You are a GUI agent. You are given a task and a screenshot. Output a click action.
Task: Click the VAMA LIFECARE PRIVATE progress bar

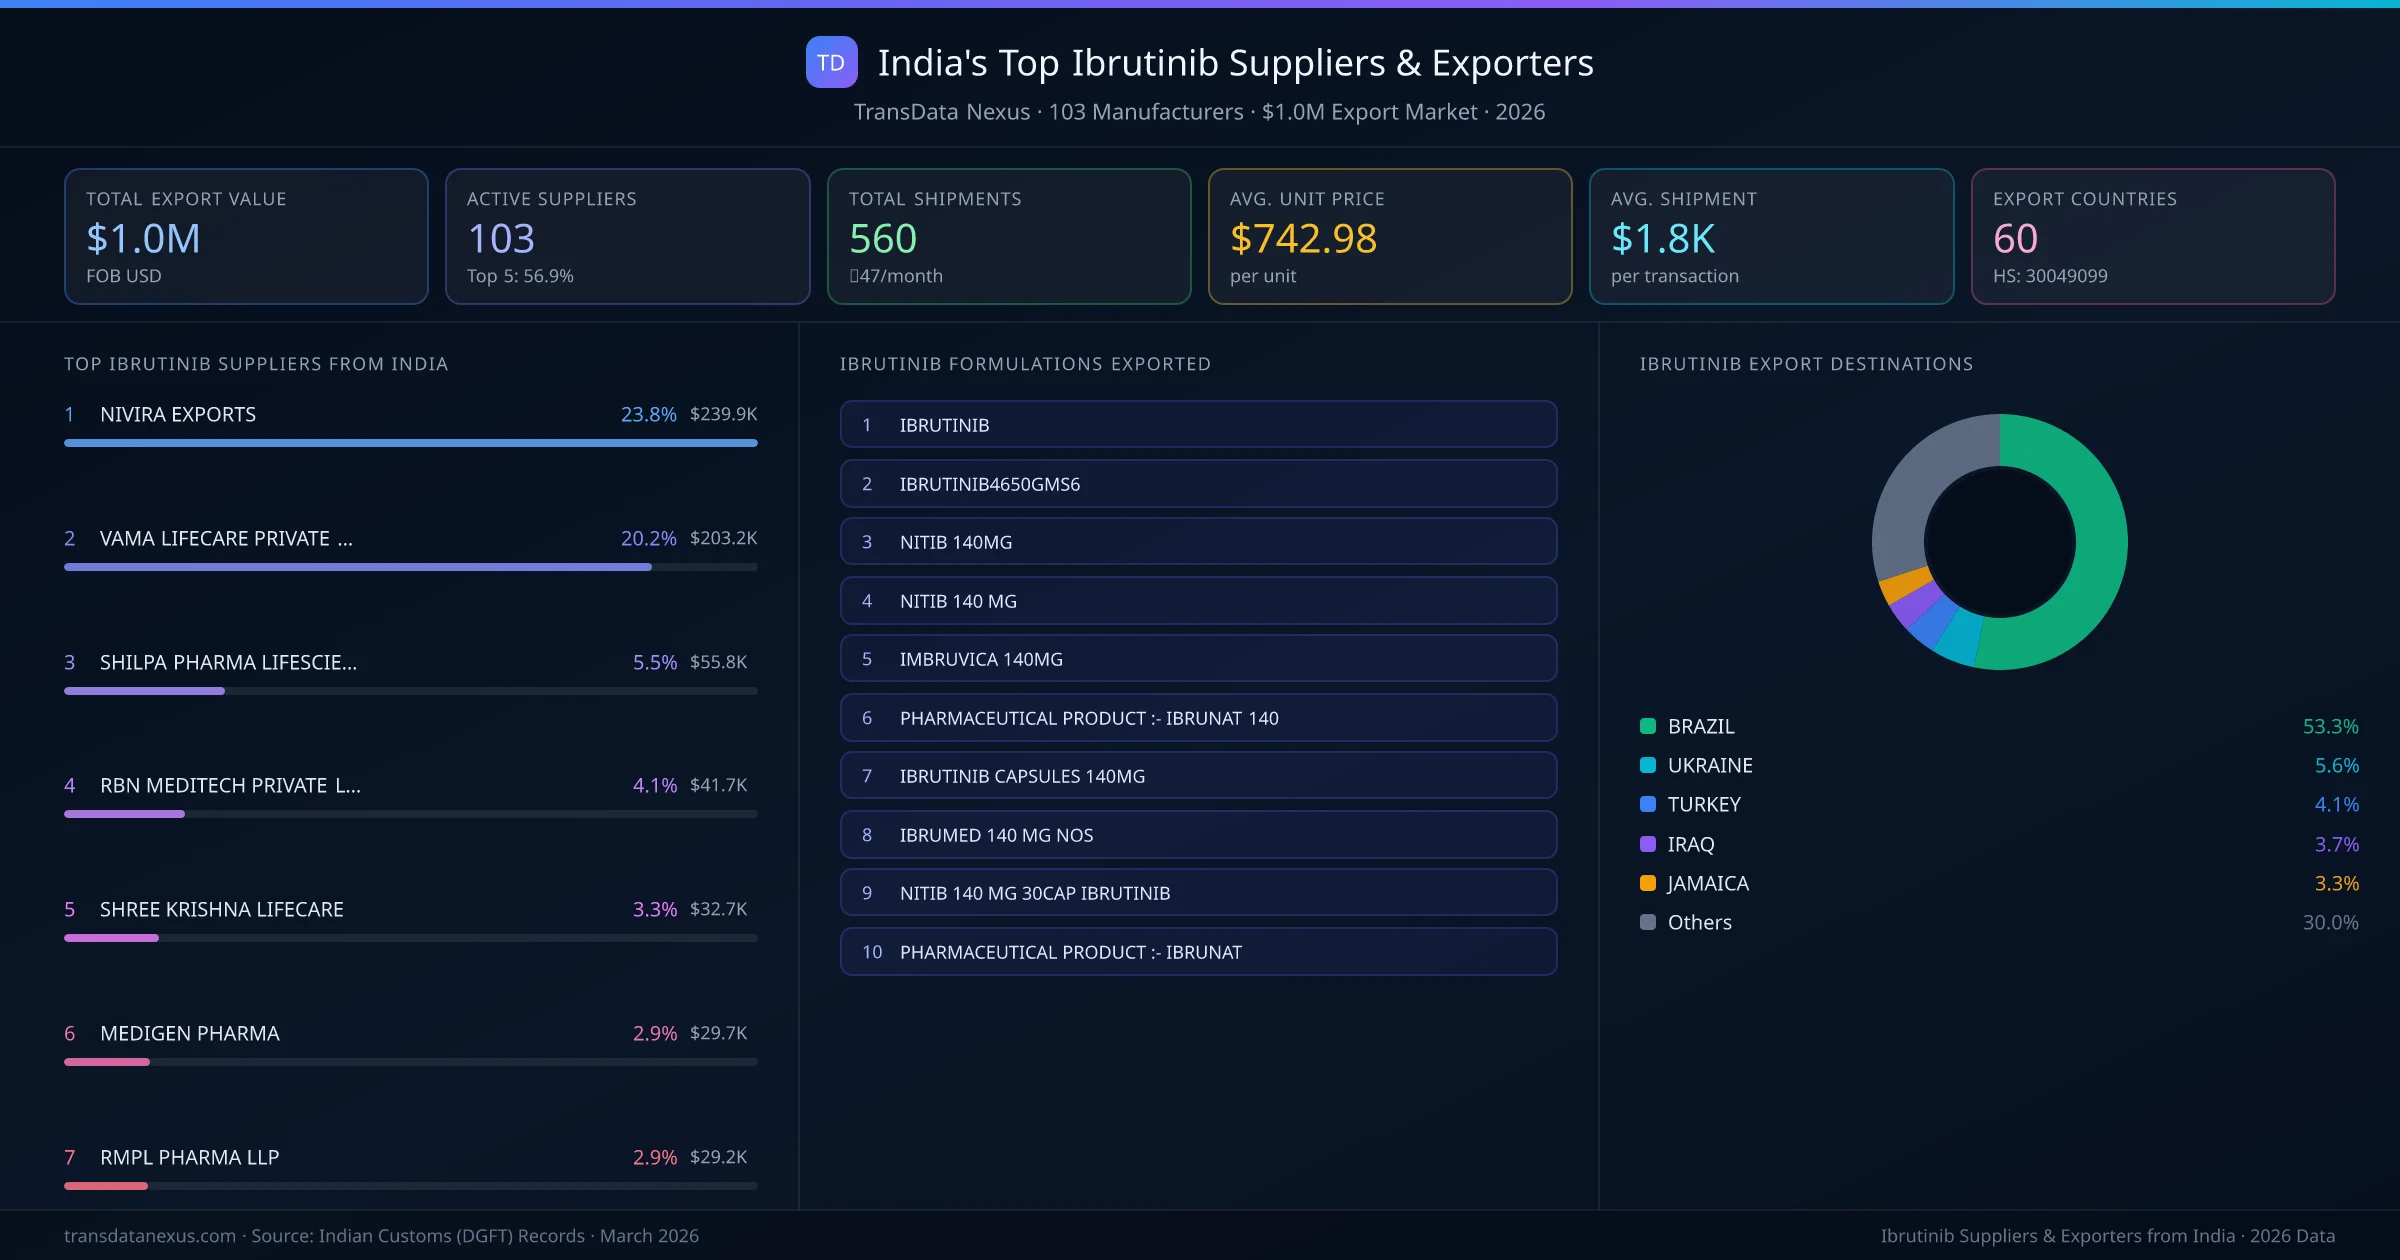click(x=357, y=567)
